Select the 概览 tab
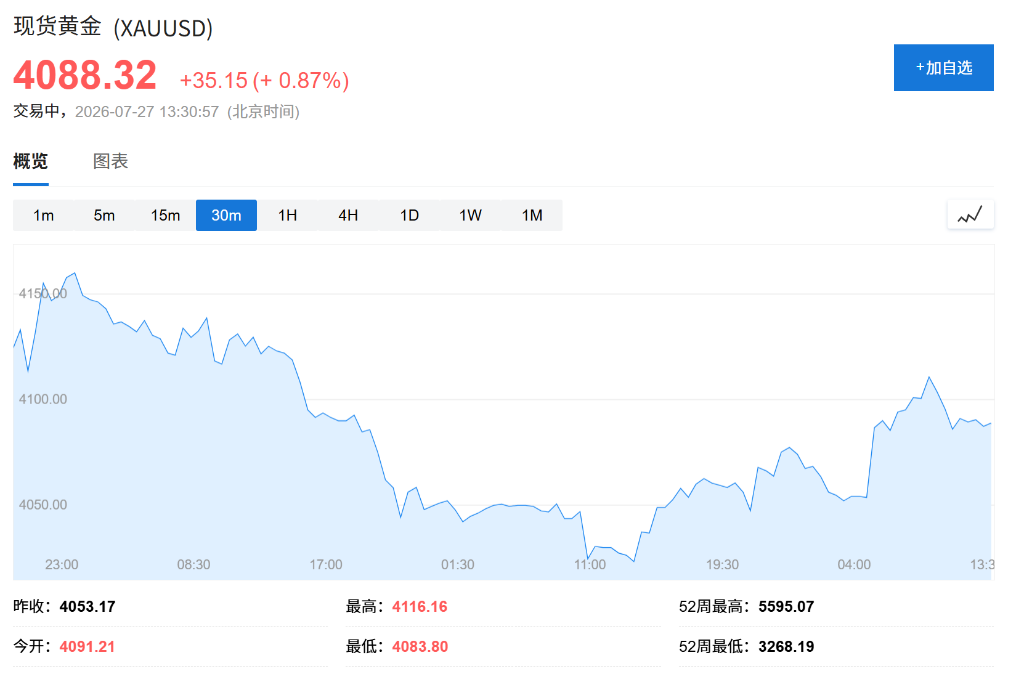The image size is (1024, 677). coord(31,161)
